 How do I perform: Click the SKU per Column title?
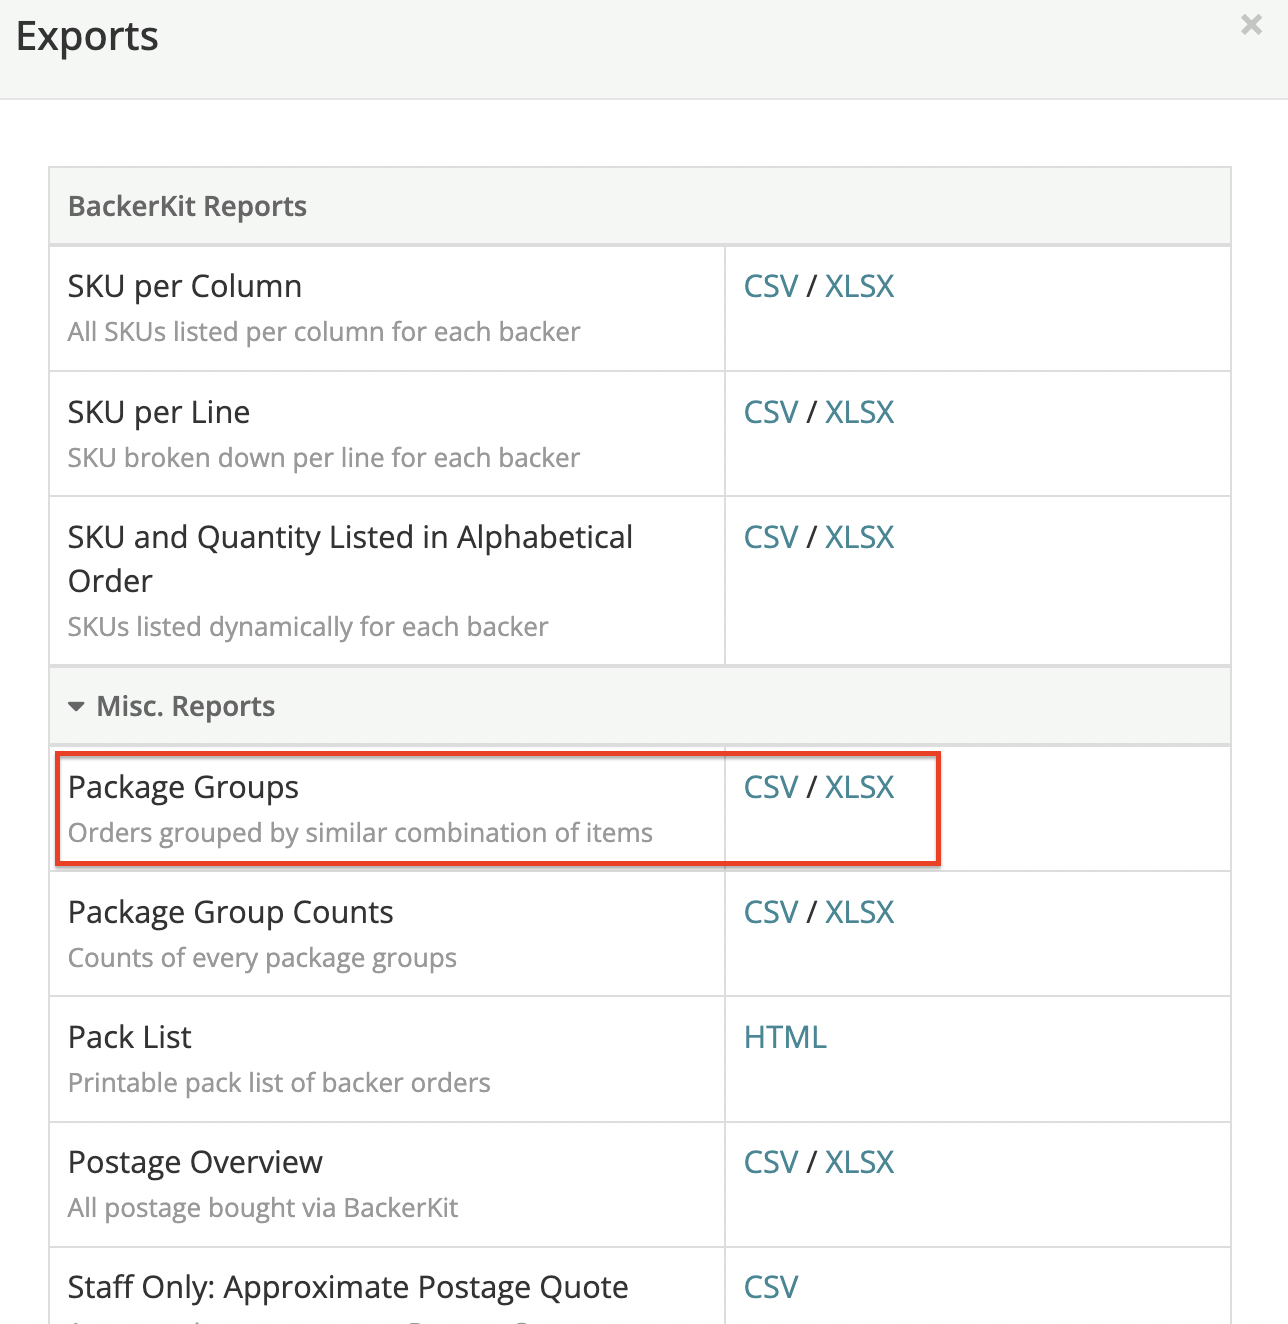click(185, 287)
